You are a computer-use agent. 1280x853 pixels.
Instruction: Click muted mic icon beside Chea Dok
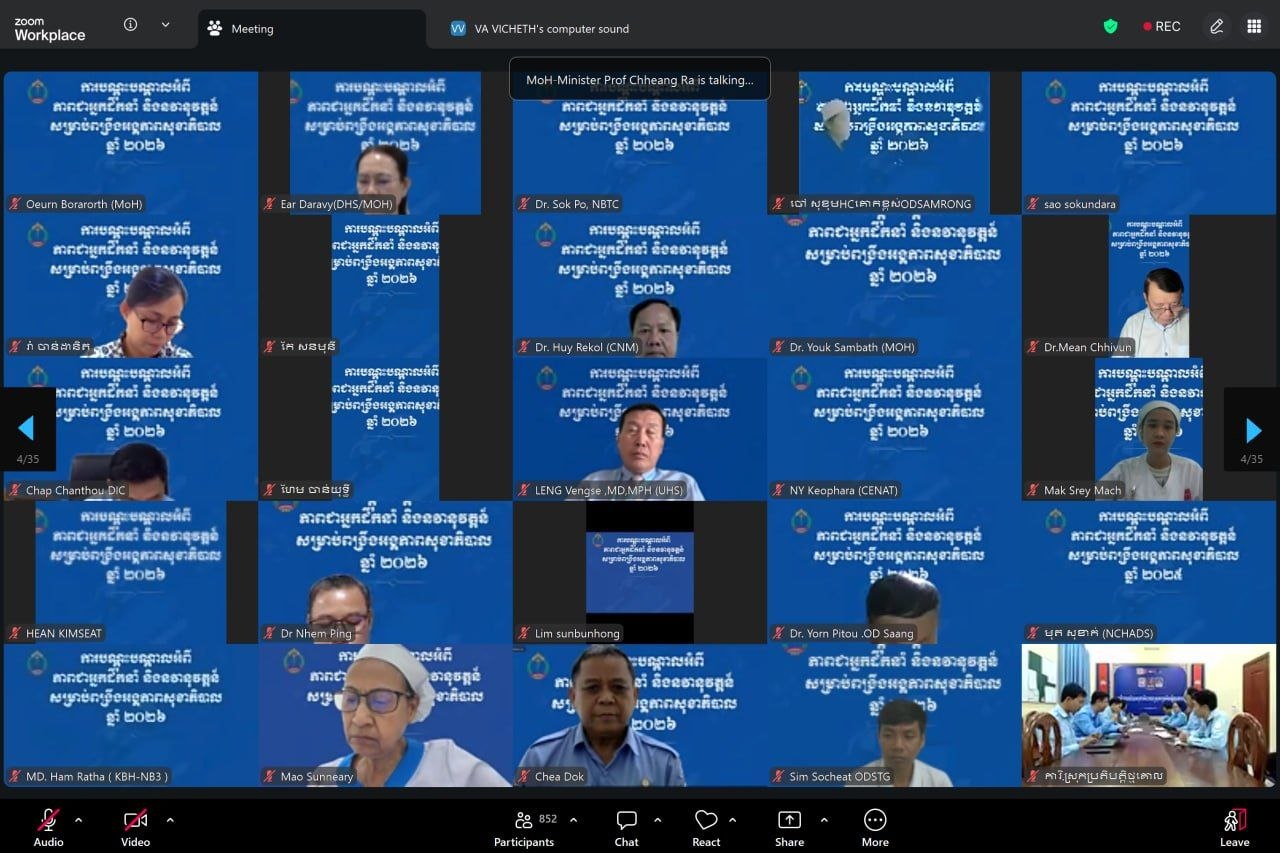524,776
